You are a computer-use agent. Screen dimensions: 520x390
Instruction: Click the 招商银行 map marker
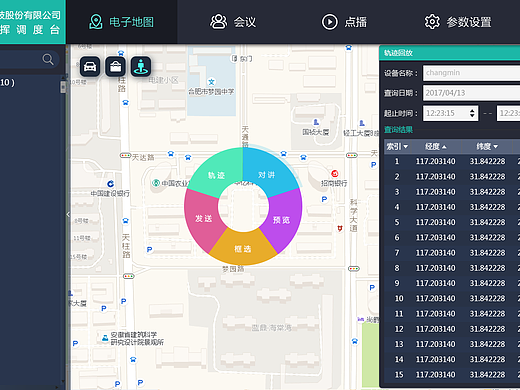[335, 174]
